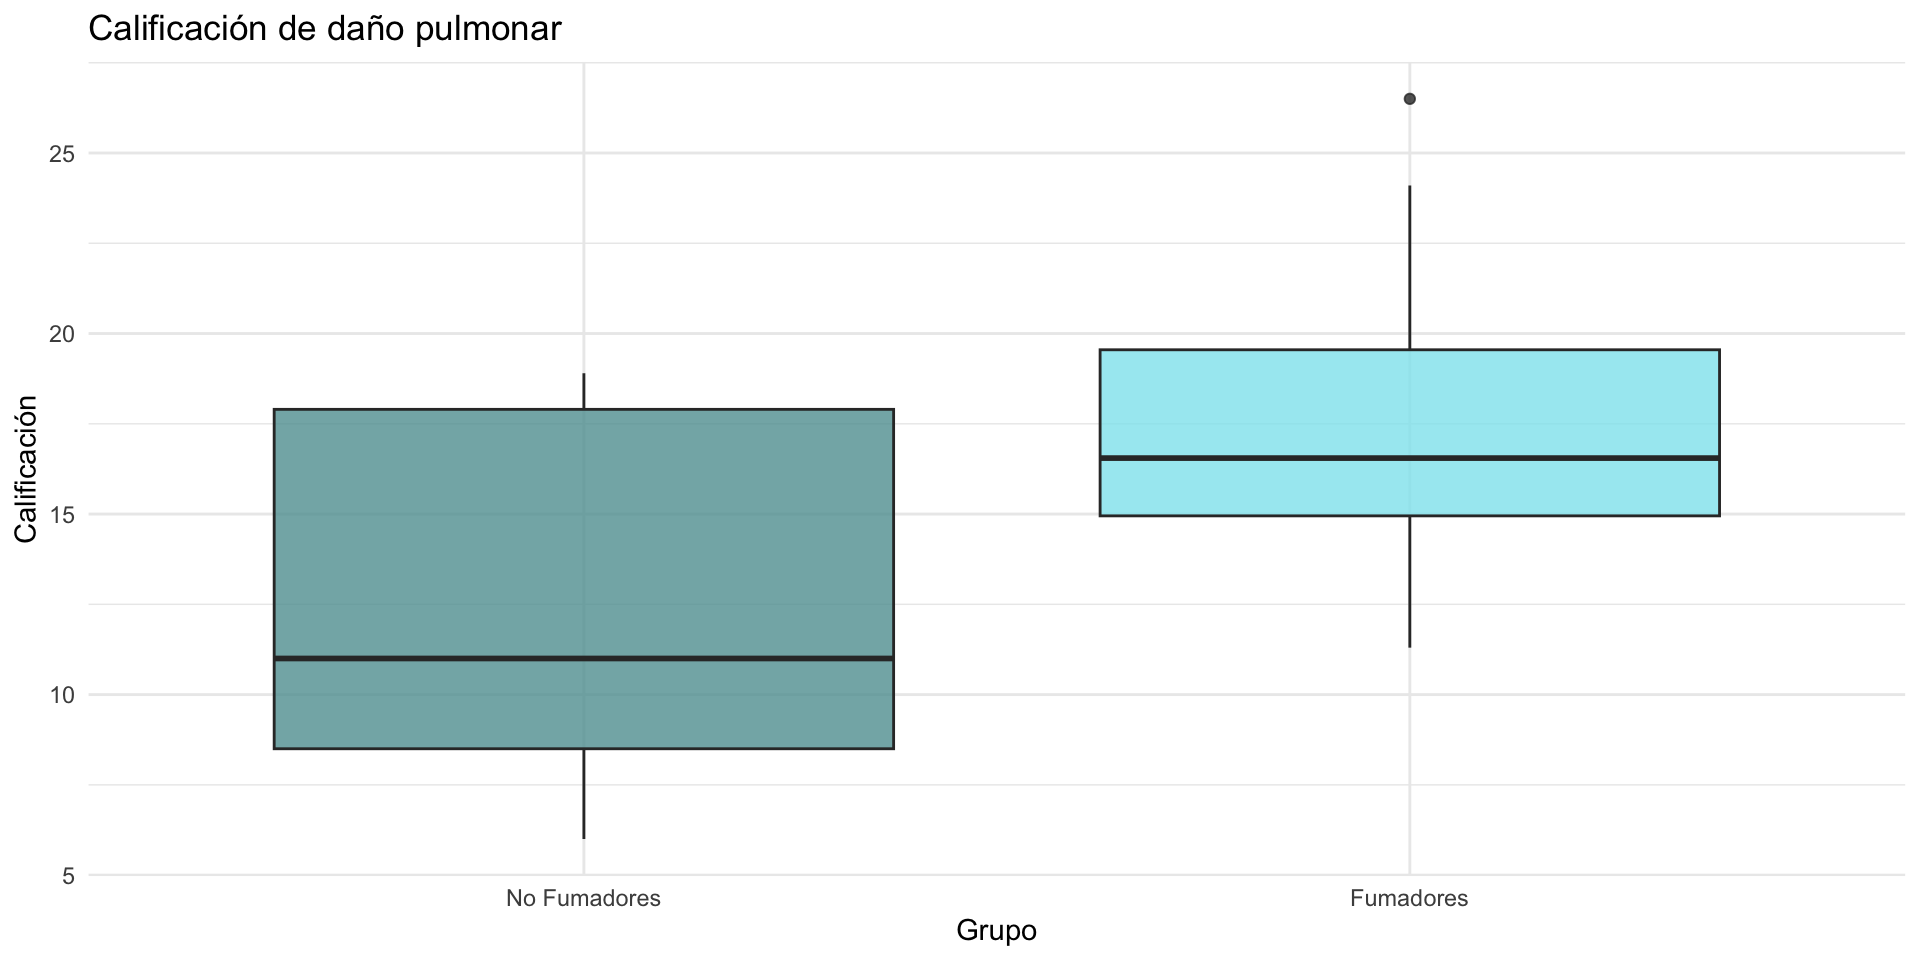Click the median line of No Fumadores box

tap(583, 658)
